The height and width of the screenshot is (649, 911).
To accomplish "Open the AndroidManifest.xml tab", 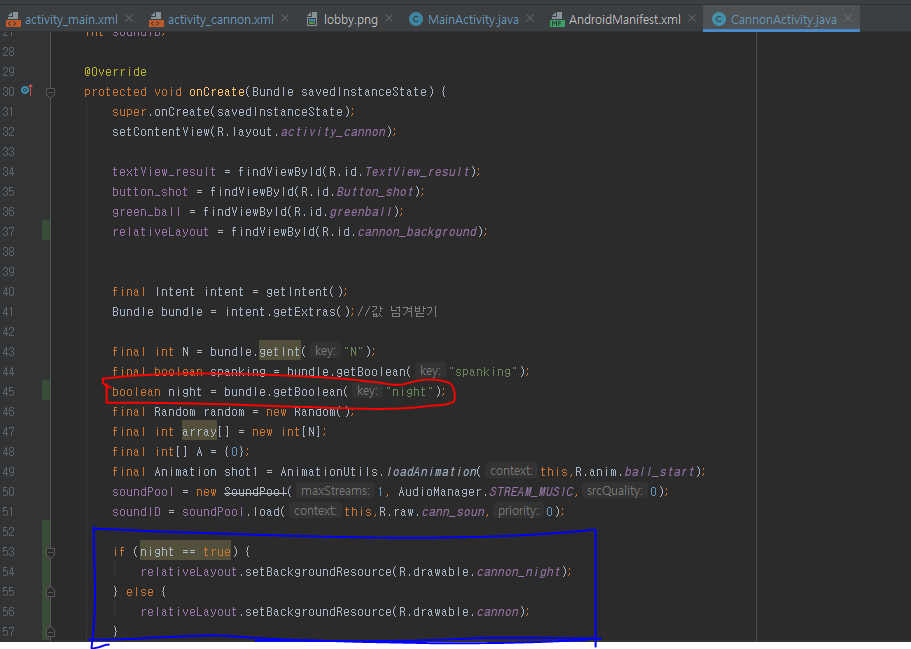I will [624, 20].
